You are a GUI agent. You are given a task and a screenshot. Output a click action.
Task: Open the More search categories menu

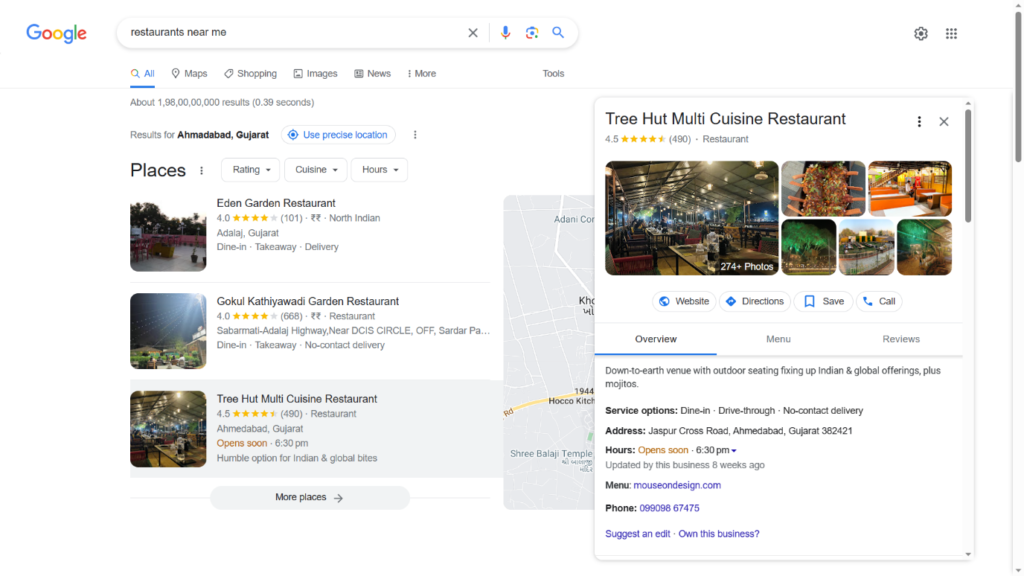click(421, 74)
